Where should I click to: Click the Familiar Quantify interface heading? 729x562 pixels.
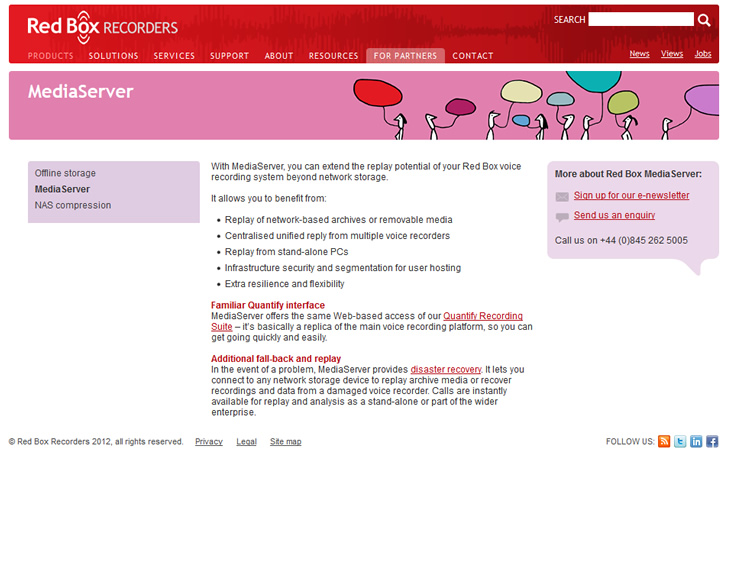tap(268, 305)
